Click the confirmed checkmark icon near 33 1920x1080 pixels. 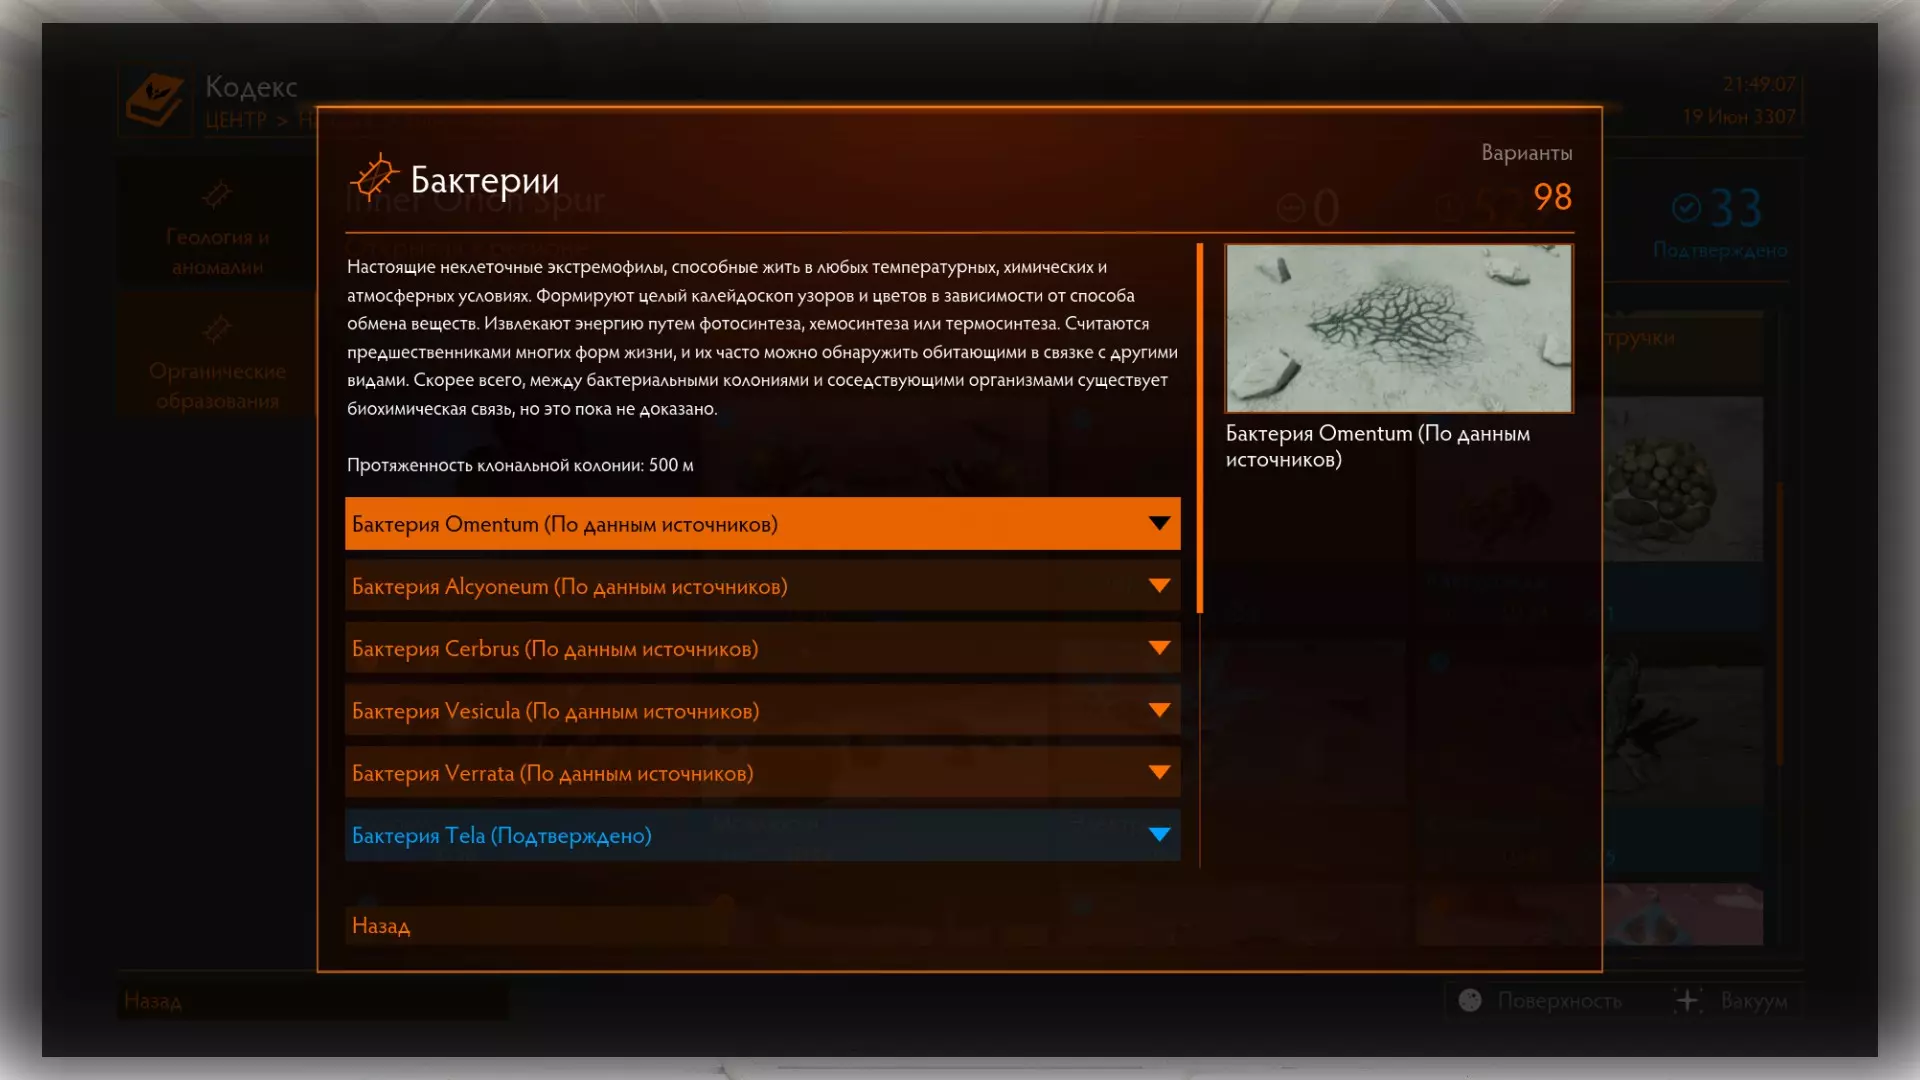pos(1686,208)
